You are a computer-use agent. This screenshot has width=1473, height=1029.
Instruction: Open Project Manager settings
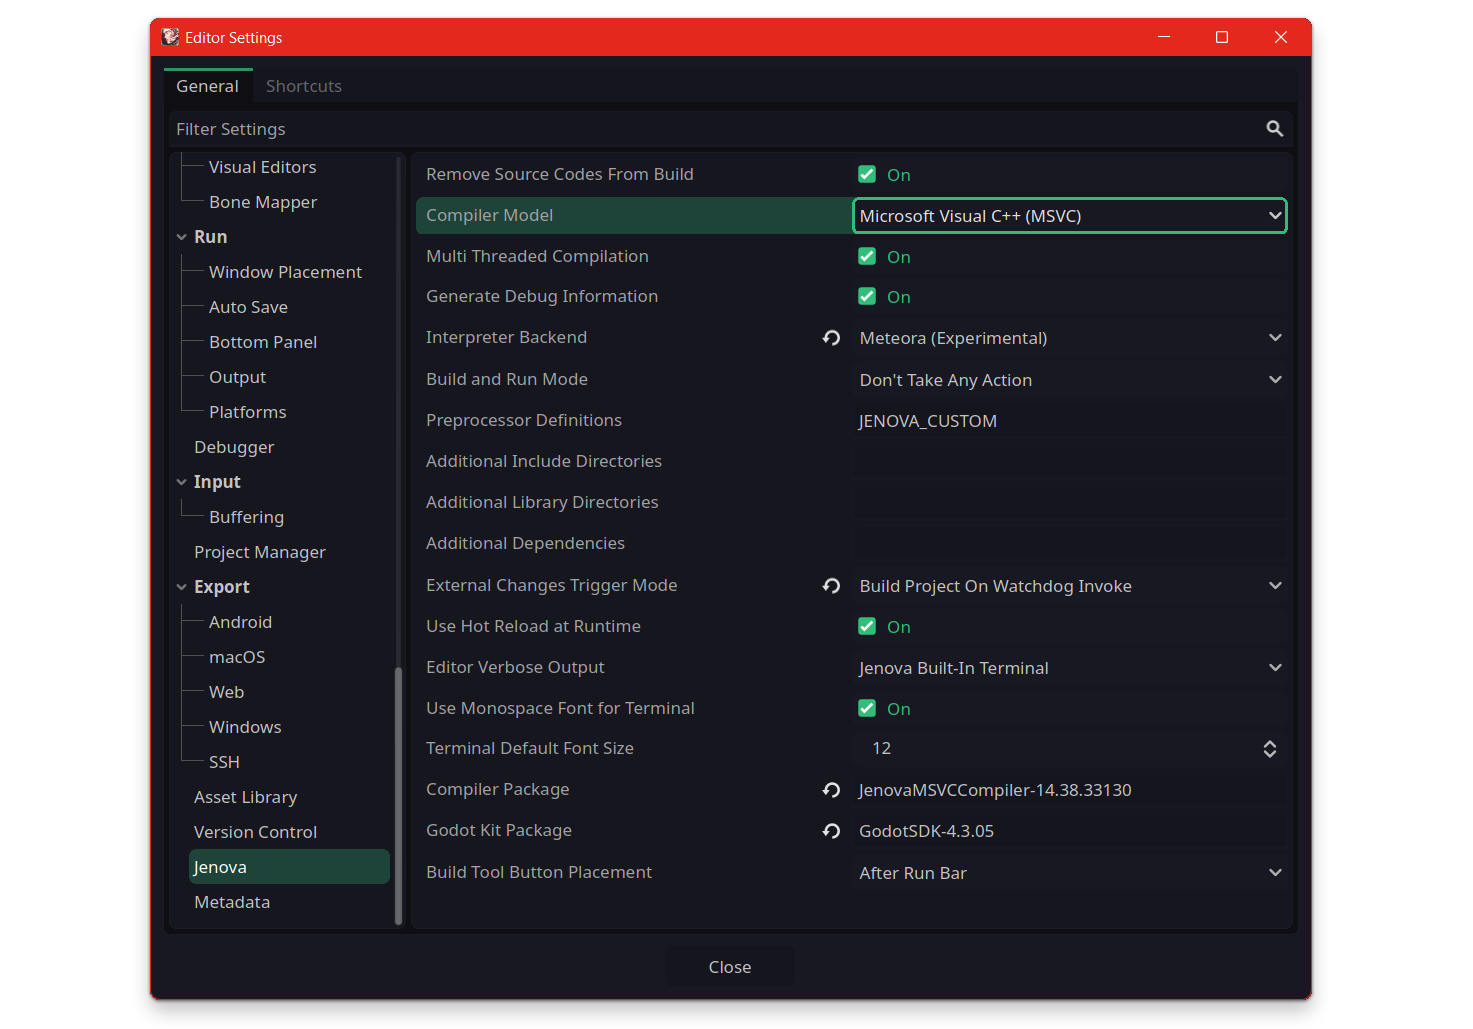click(x=260, y=552)
